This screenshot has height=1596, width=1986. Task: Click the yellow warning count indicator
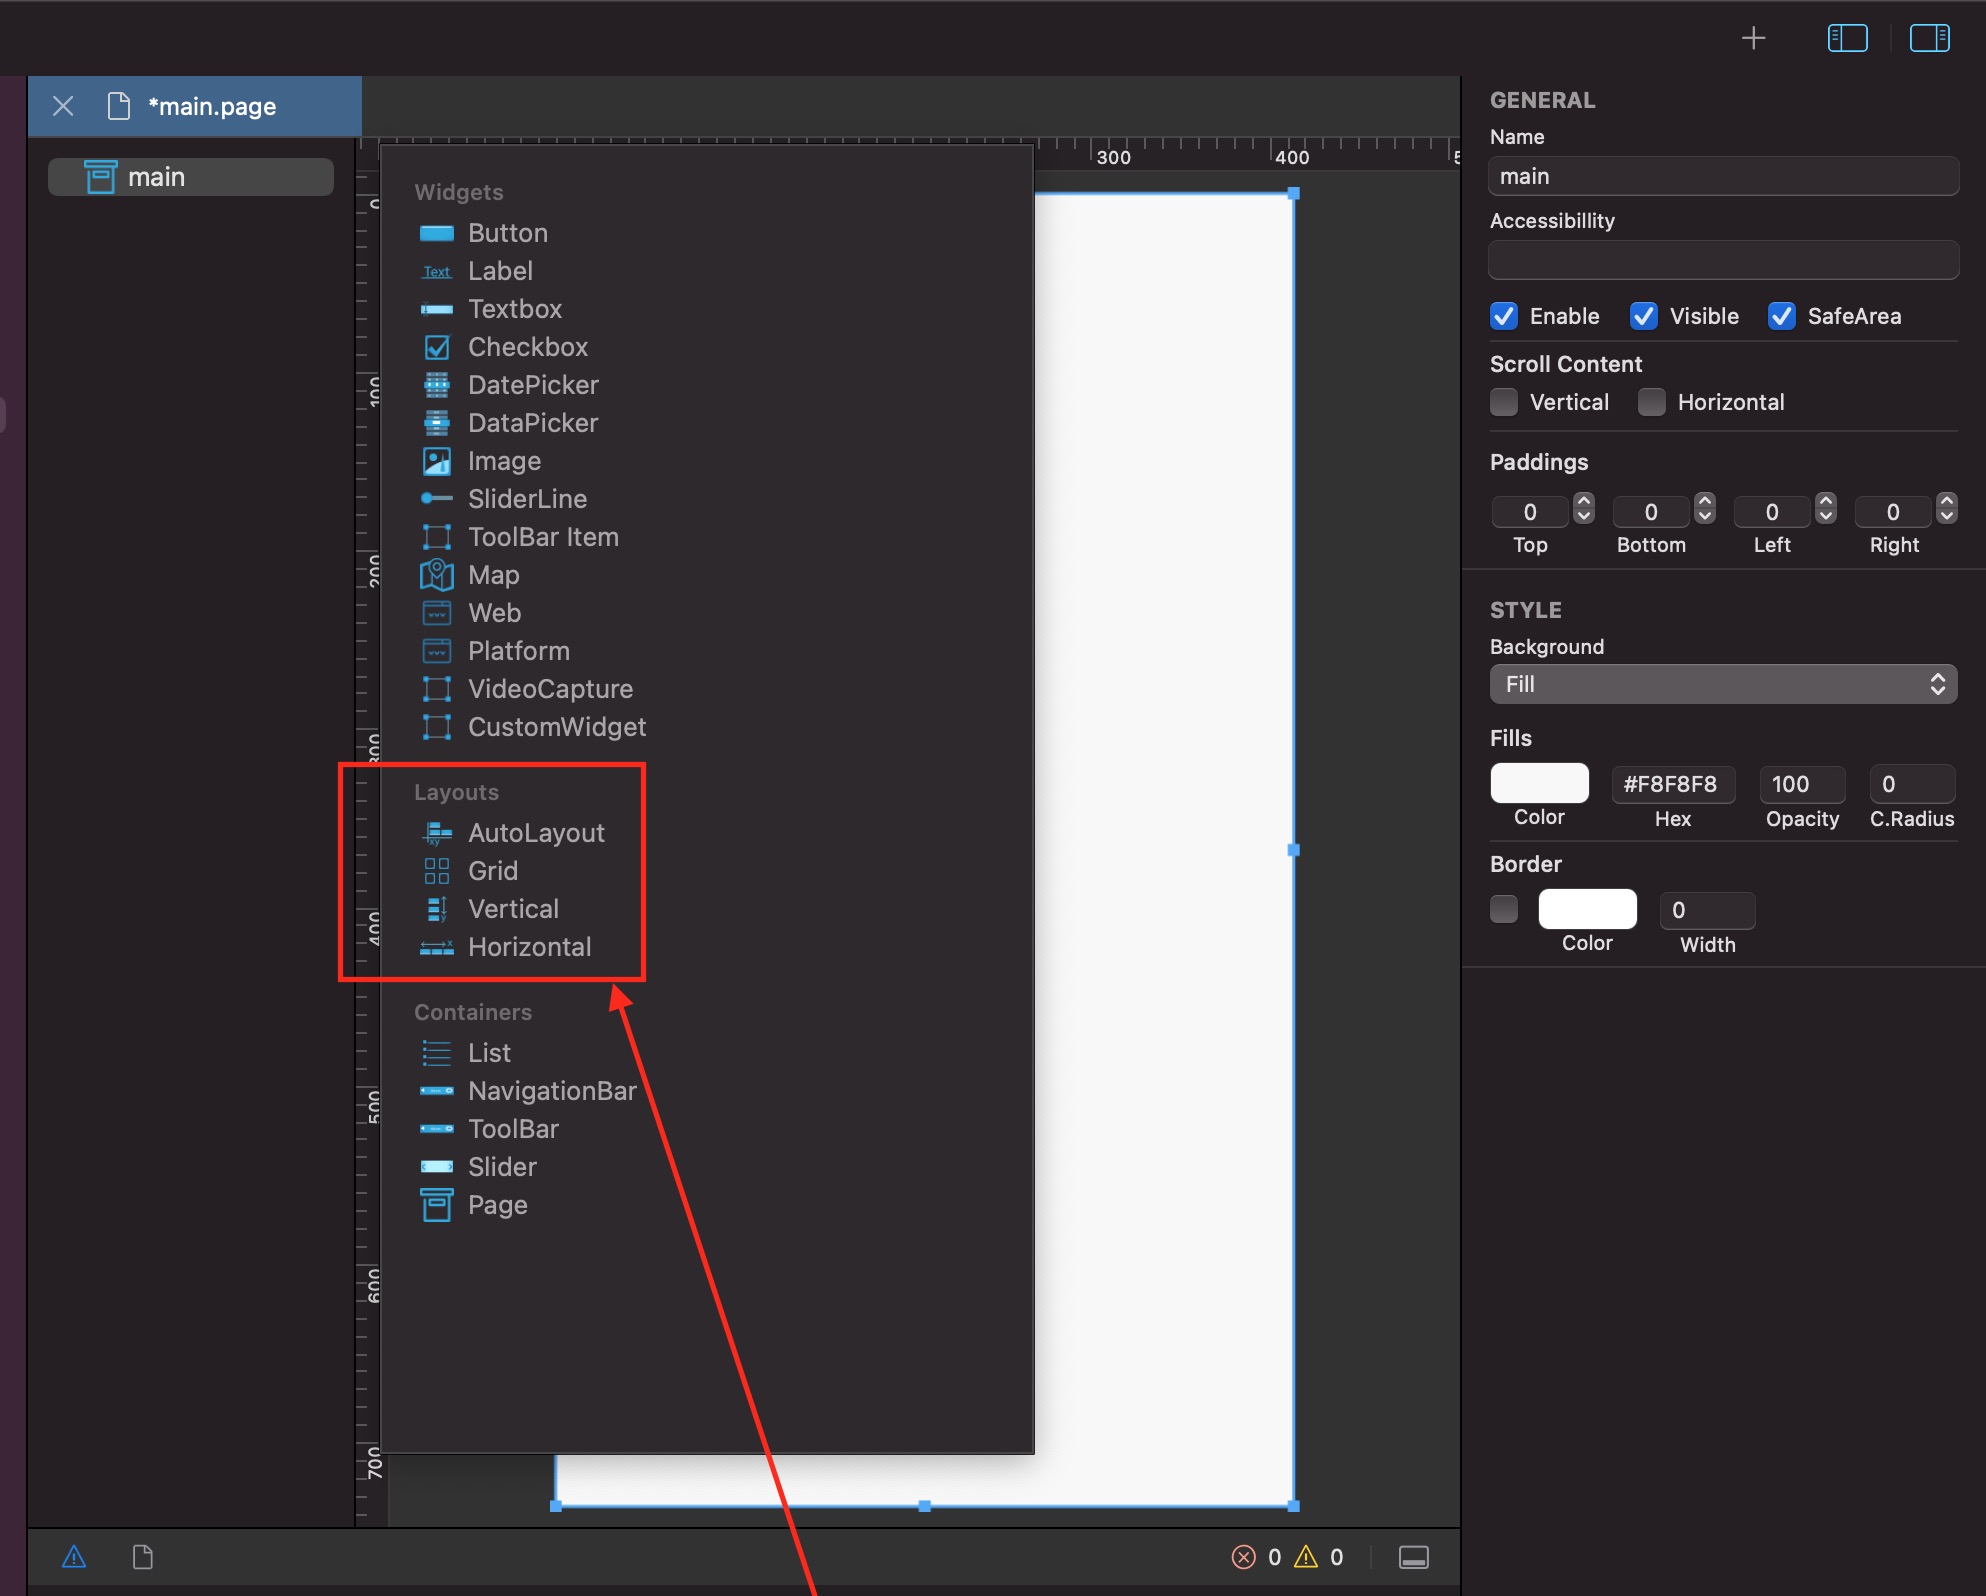1319,1557
